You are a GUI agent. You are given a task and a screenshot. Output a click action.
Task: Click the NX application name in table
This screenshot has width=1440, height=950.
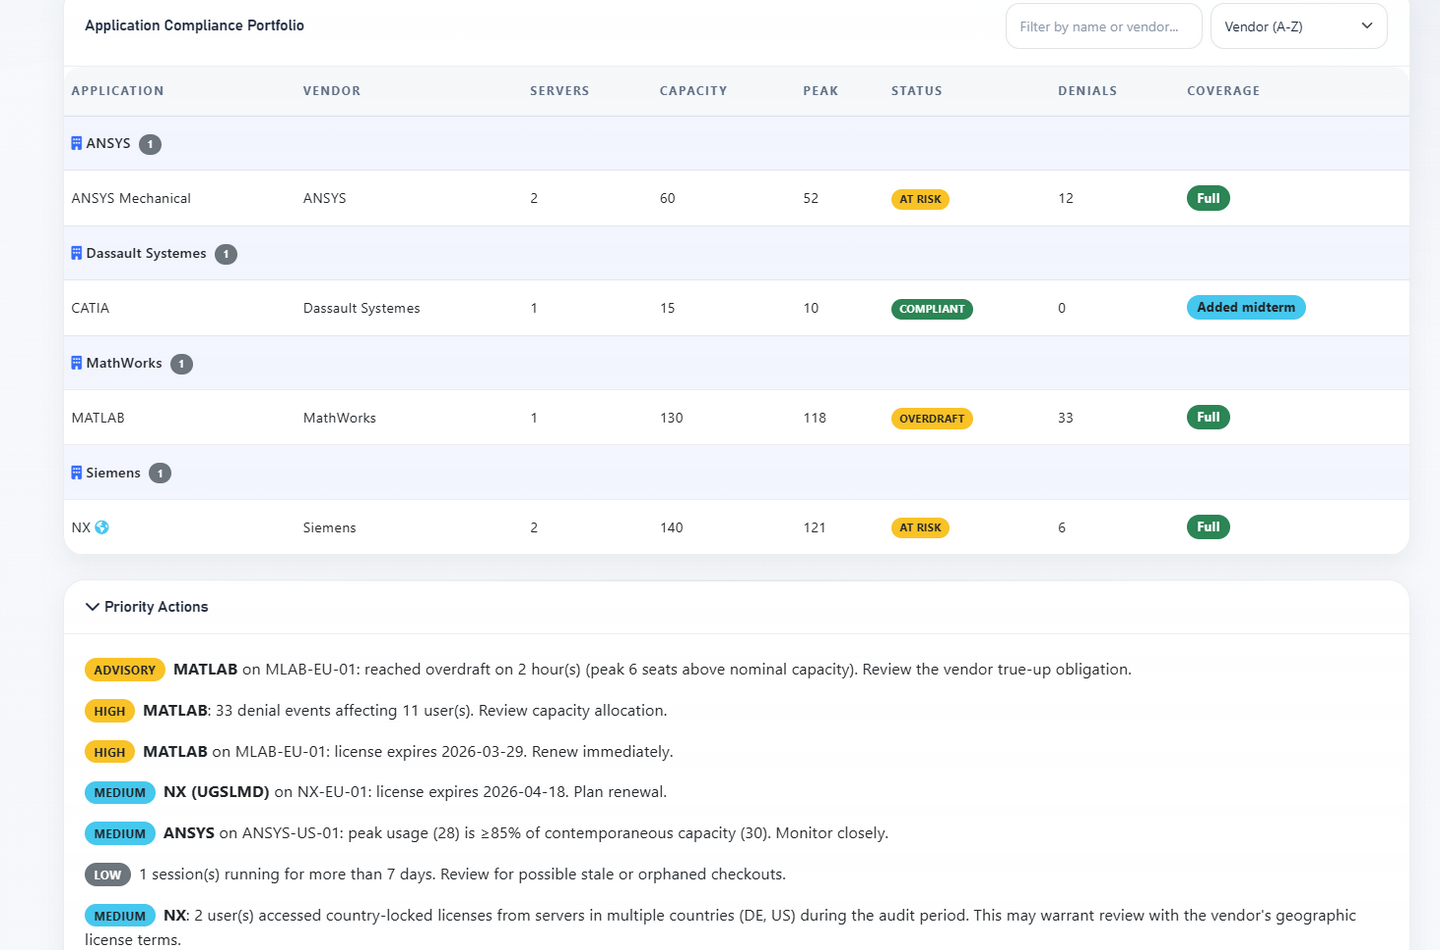pyautogui.click(x=81, y=527)
